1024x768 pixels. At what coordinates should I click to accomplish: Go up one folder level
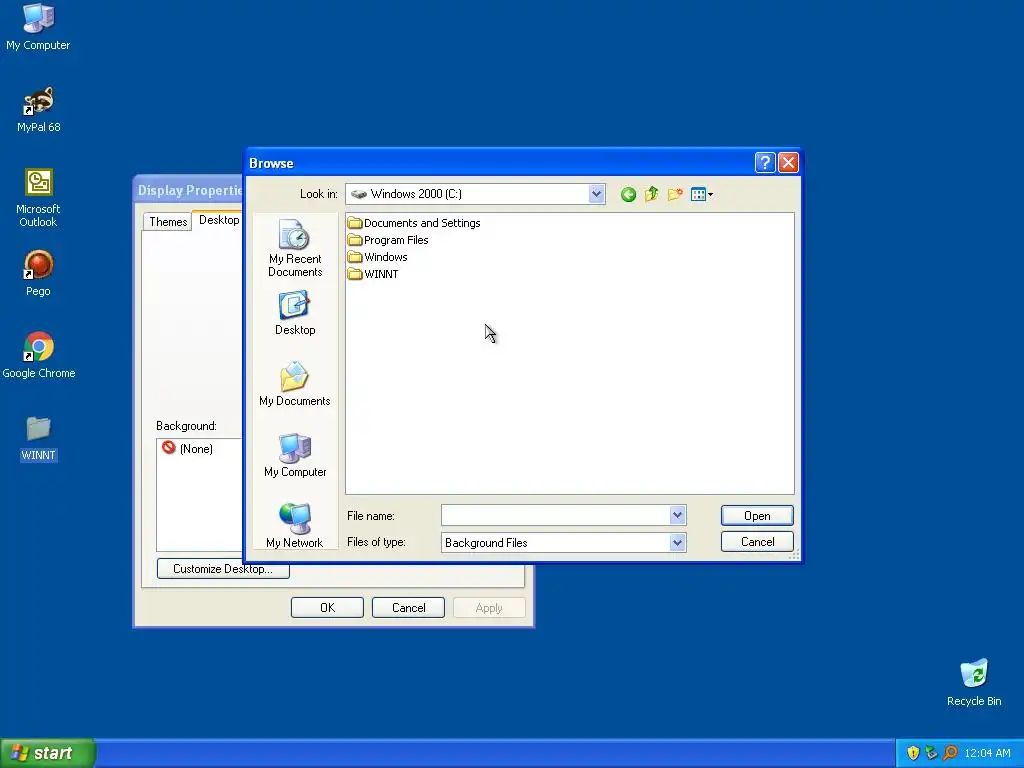click(x=652, y=194)
